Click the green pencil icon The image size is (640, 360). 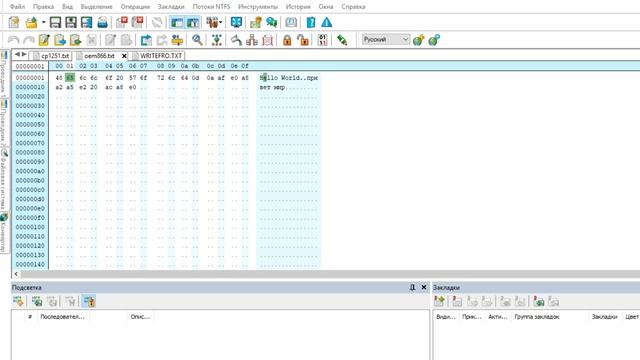click(342, 40)
